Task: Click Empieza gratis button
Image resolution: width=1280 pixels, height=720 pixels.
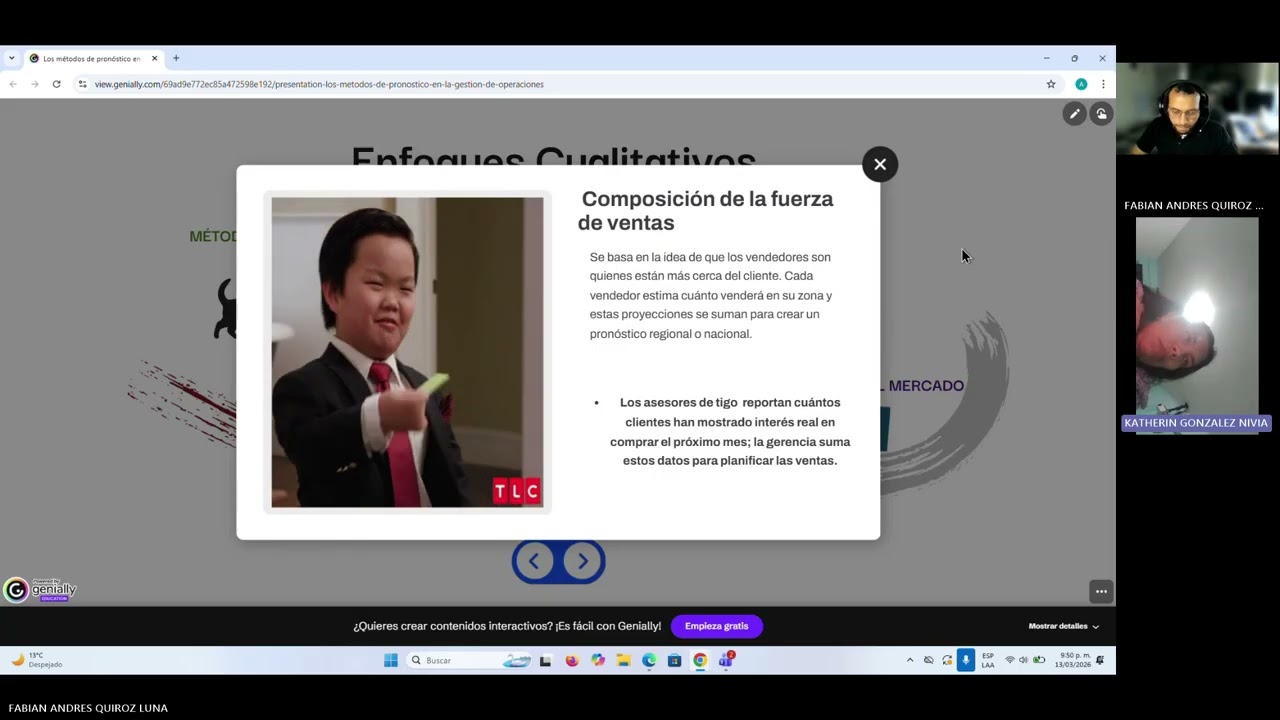Action: [716, 626]
